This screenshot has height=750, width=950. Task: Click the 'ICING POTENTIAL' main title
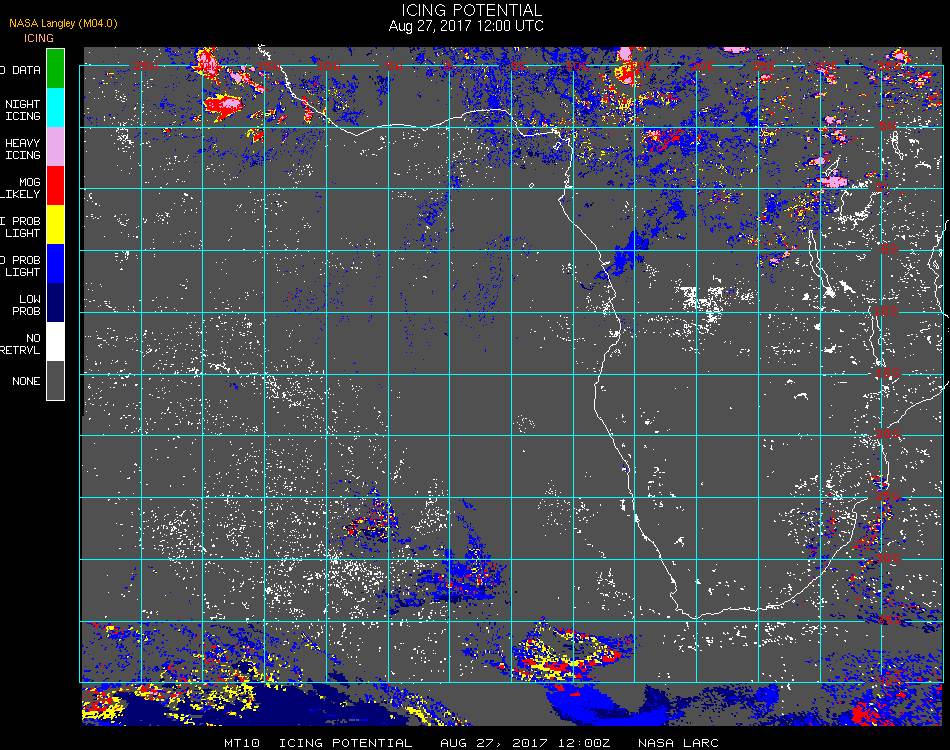coord(471,10)
